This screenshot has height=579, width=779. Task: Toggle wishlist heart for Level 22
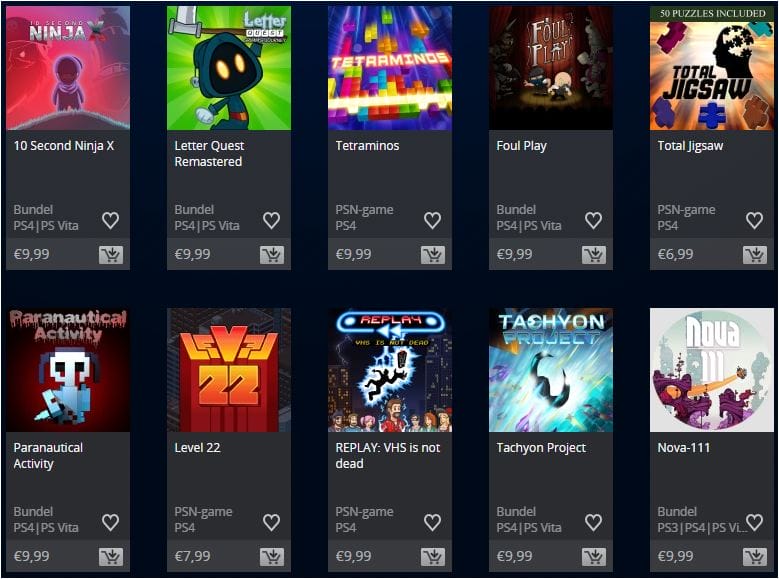coord(271,522)
